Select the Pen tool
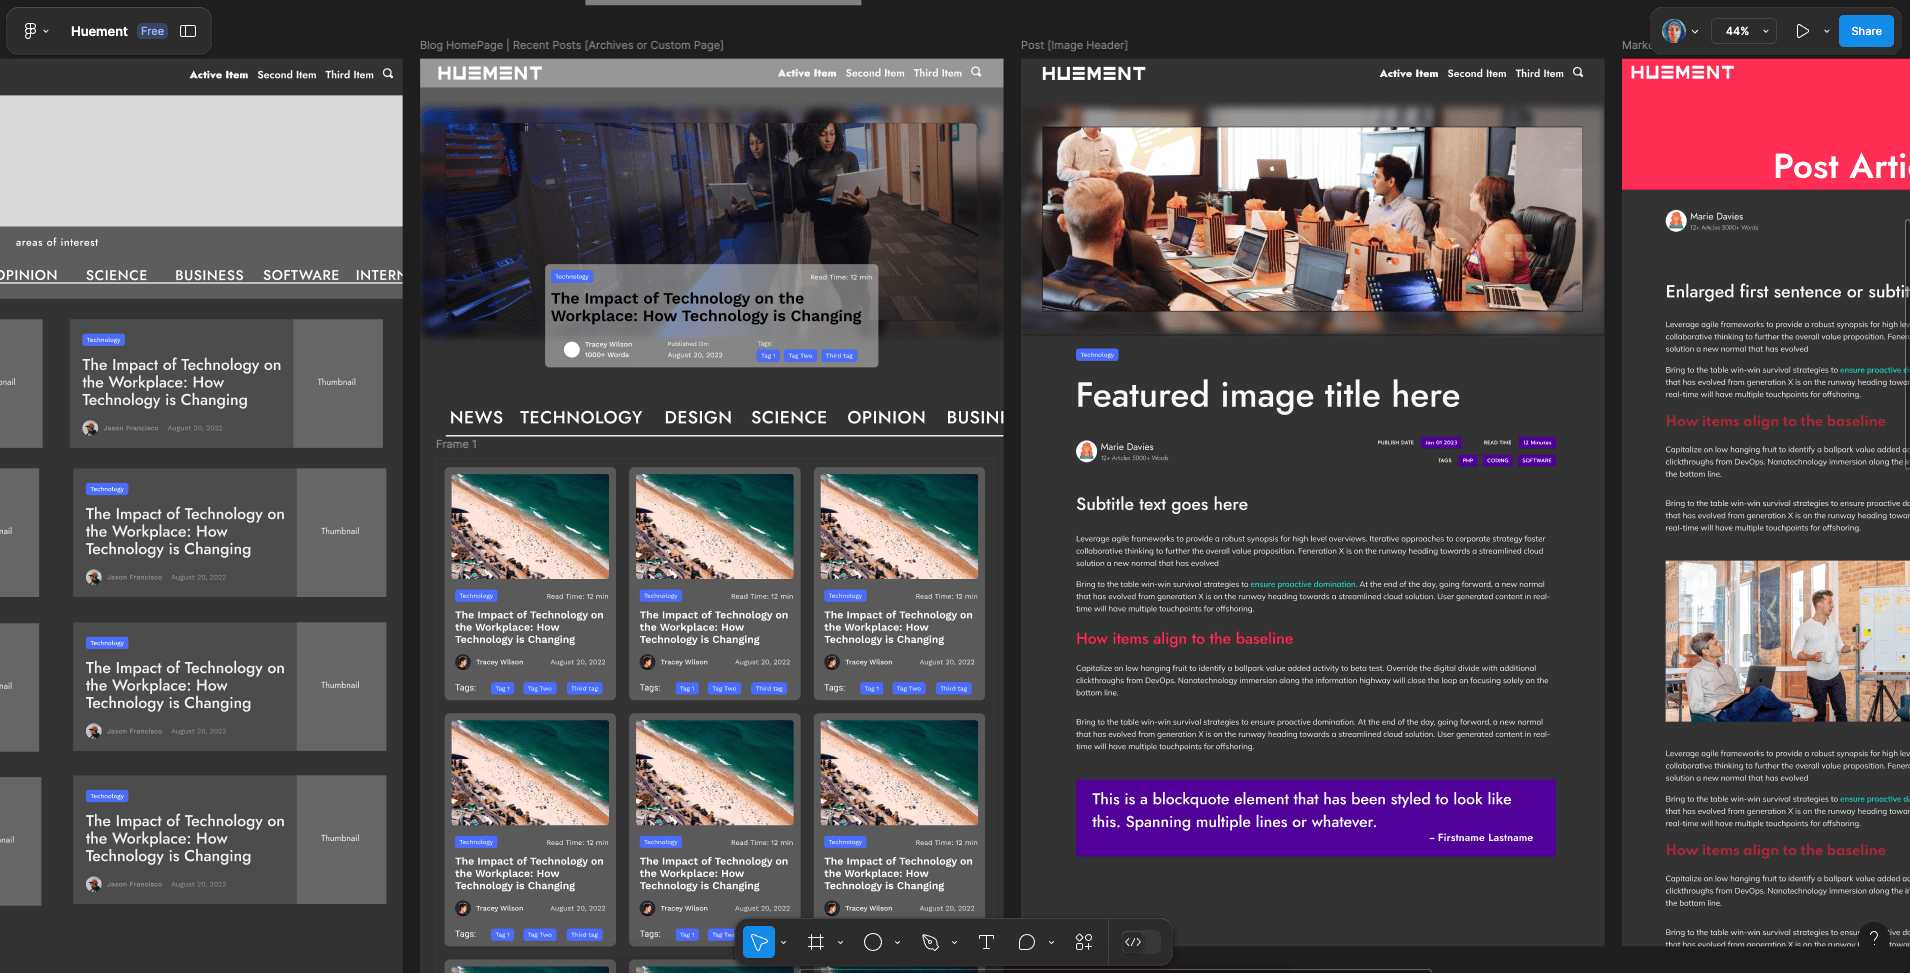 click(x=930, y=942)
